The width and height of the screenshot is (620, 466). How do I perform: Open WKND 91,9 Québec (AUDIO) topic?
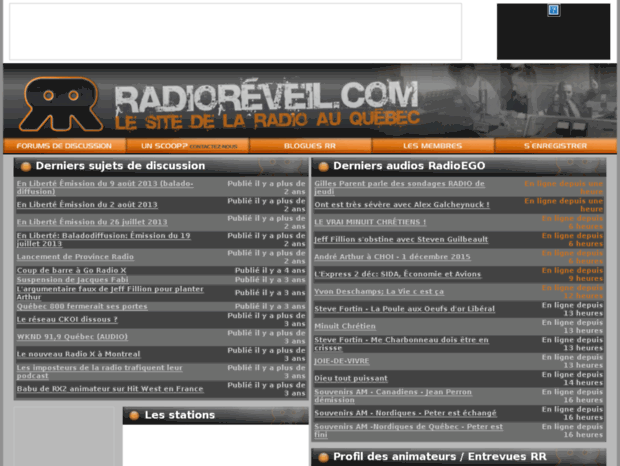(x=72, y=337)
